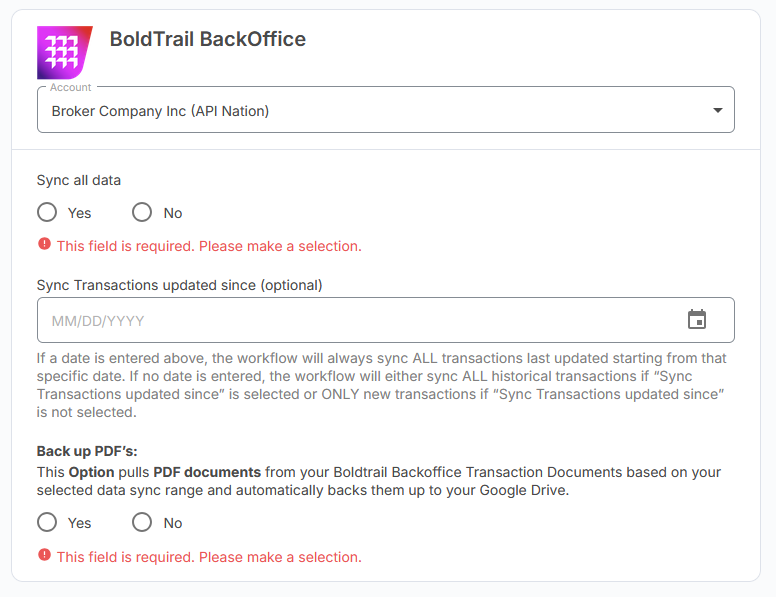
Task: Click the Sync Transactions updated since label
Action: [x=179, y=285]
